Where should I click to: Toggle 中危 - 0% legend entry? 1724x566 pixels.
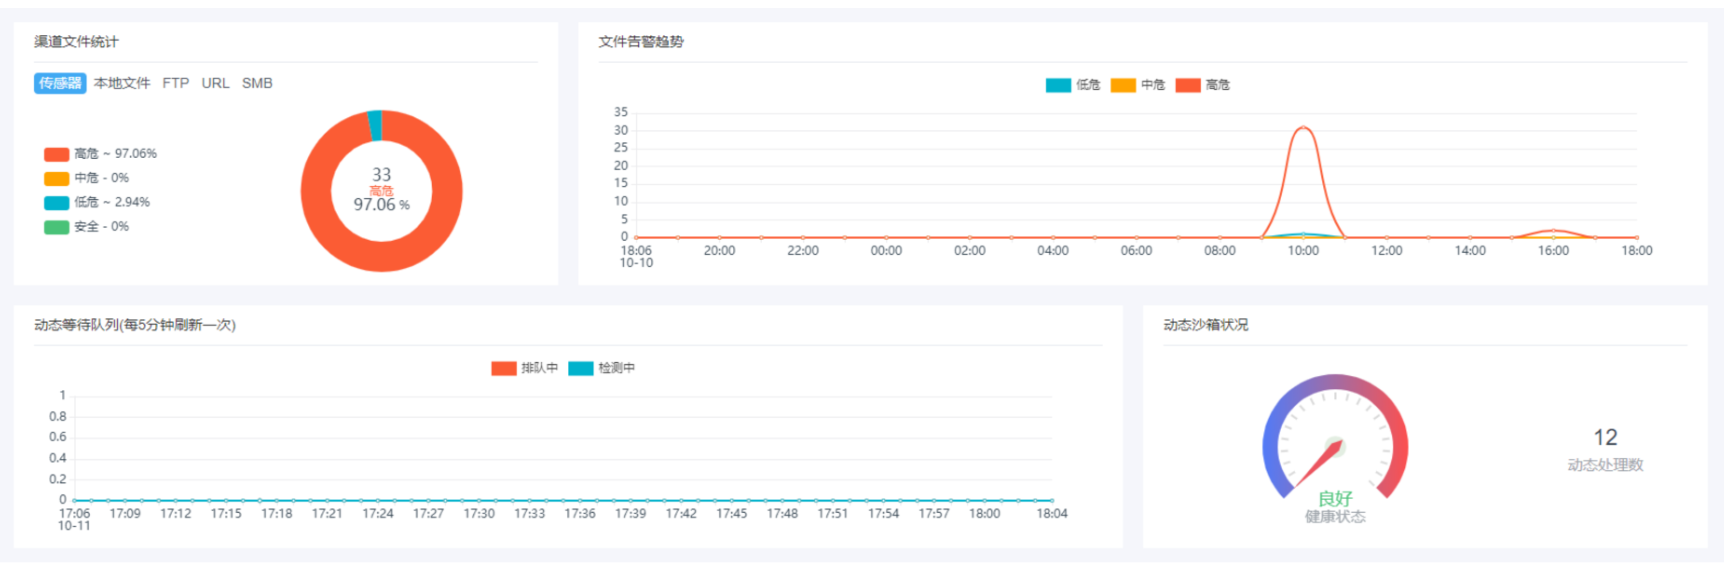tap(87, 178)
